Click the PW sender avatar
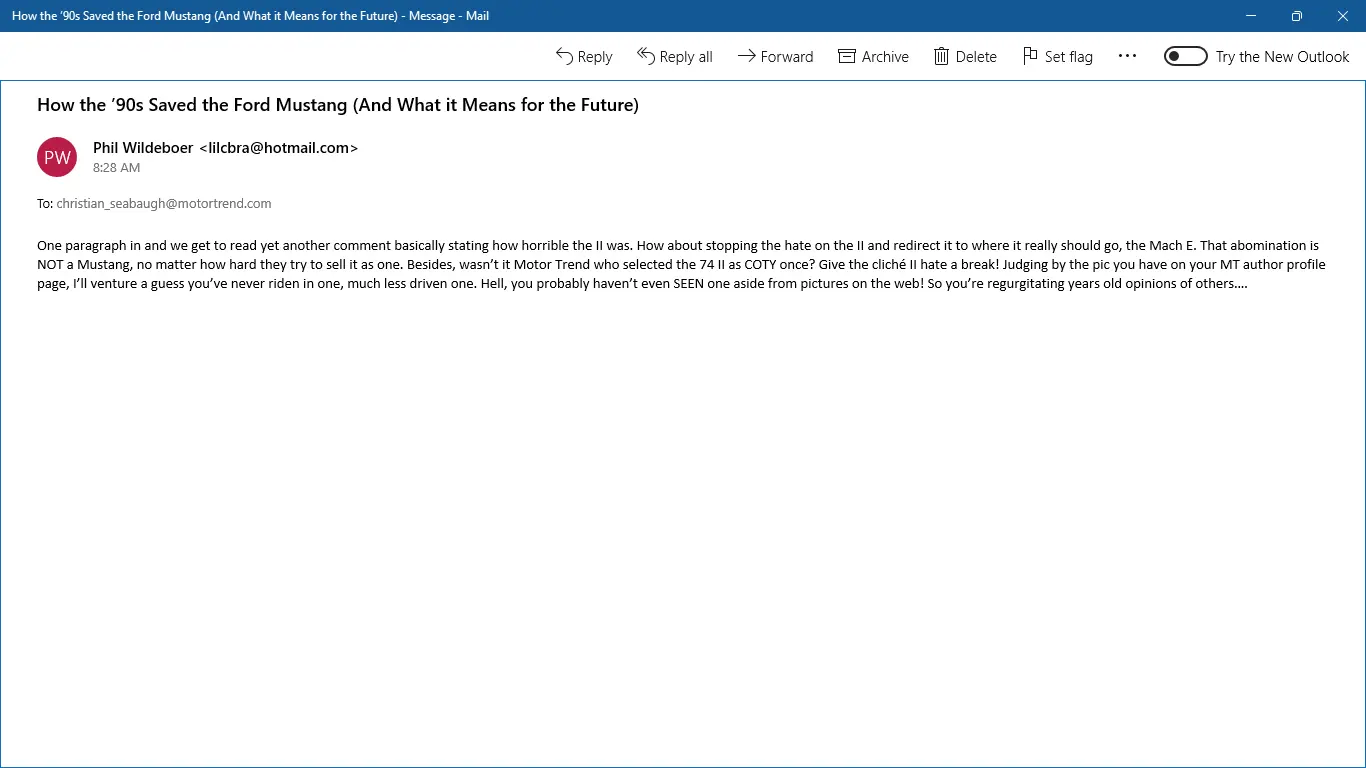 coord(57,157)
